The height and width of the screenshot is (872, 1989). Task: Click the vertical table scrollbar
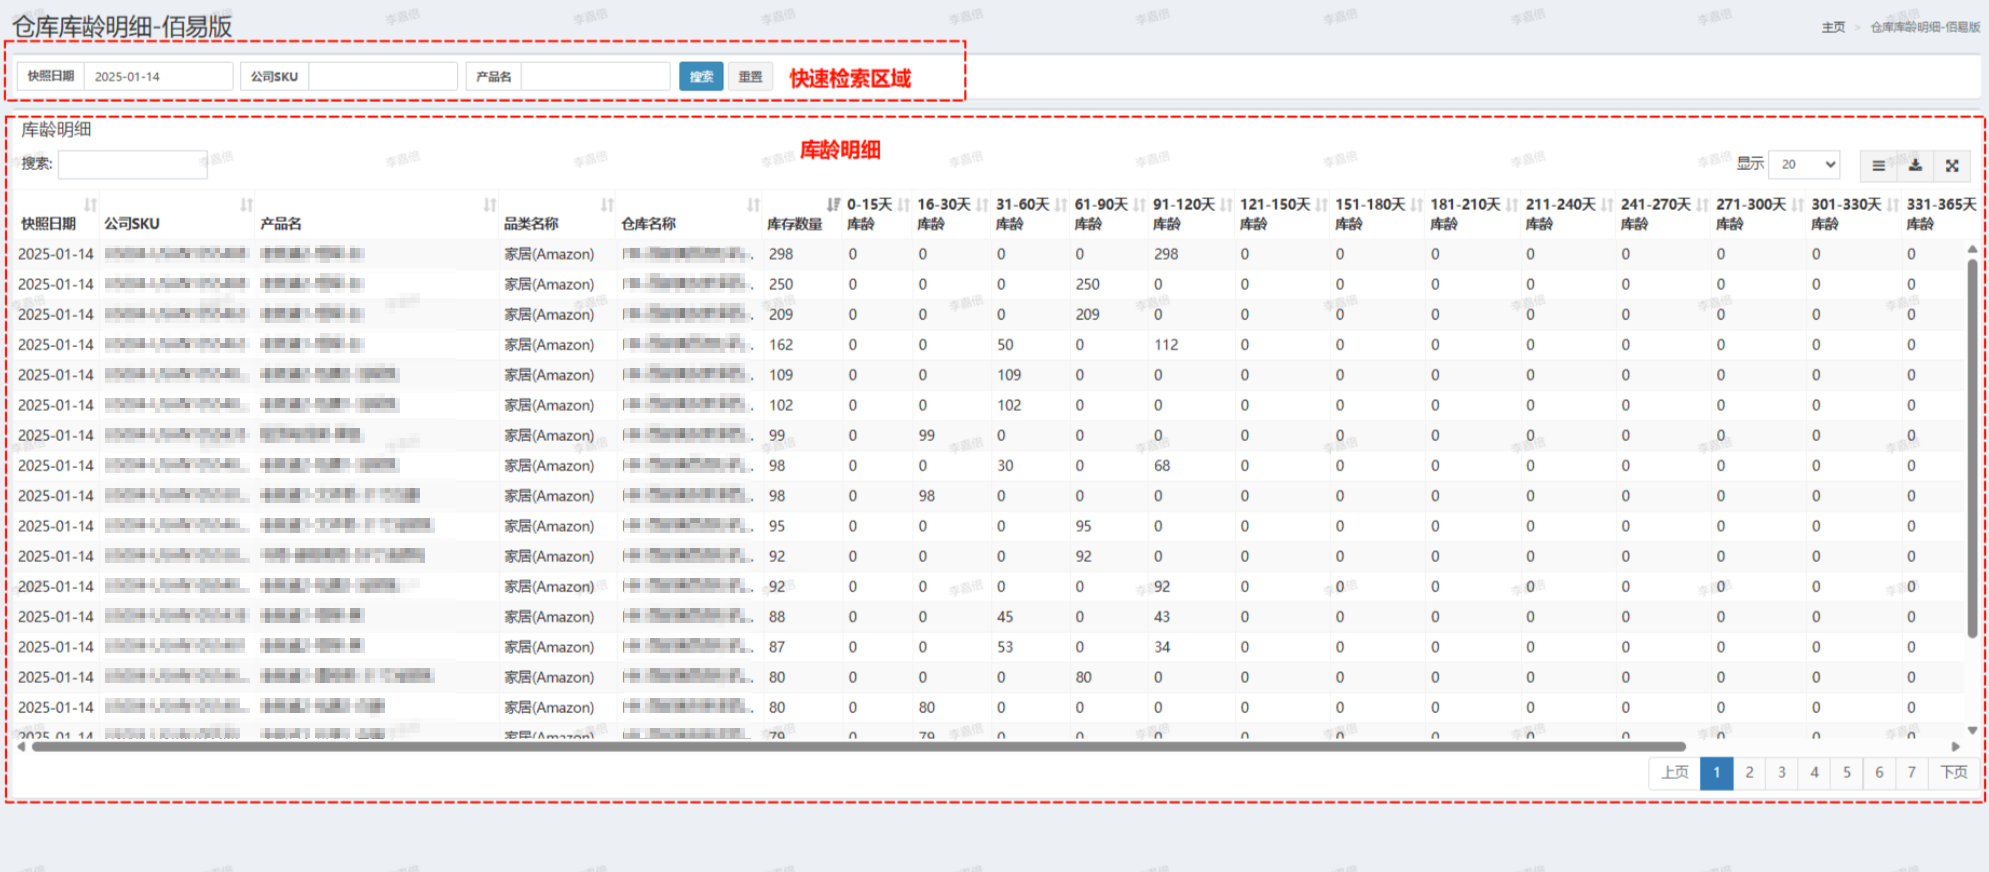tap(1972, 448)
